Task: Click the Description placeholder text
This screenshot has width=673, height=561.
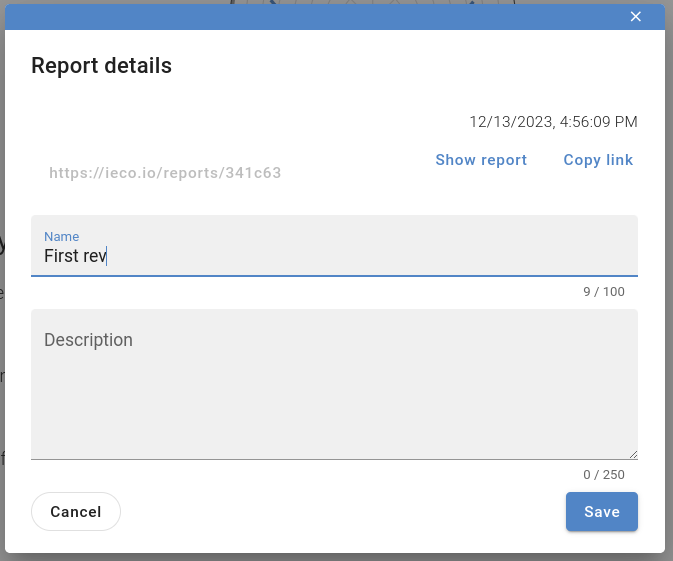Action: [88, 340]
